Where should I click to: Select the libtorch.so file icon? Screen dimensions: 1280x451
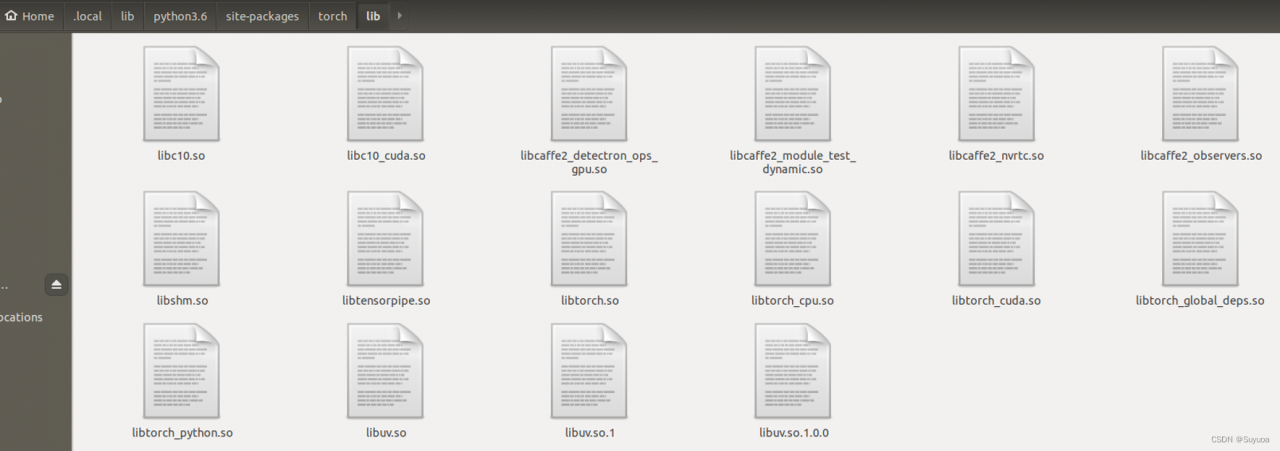point(589,238)
